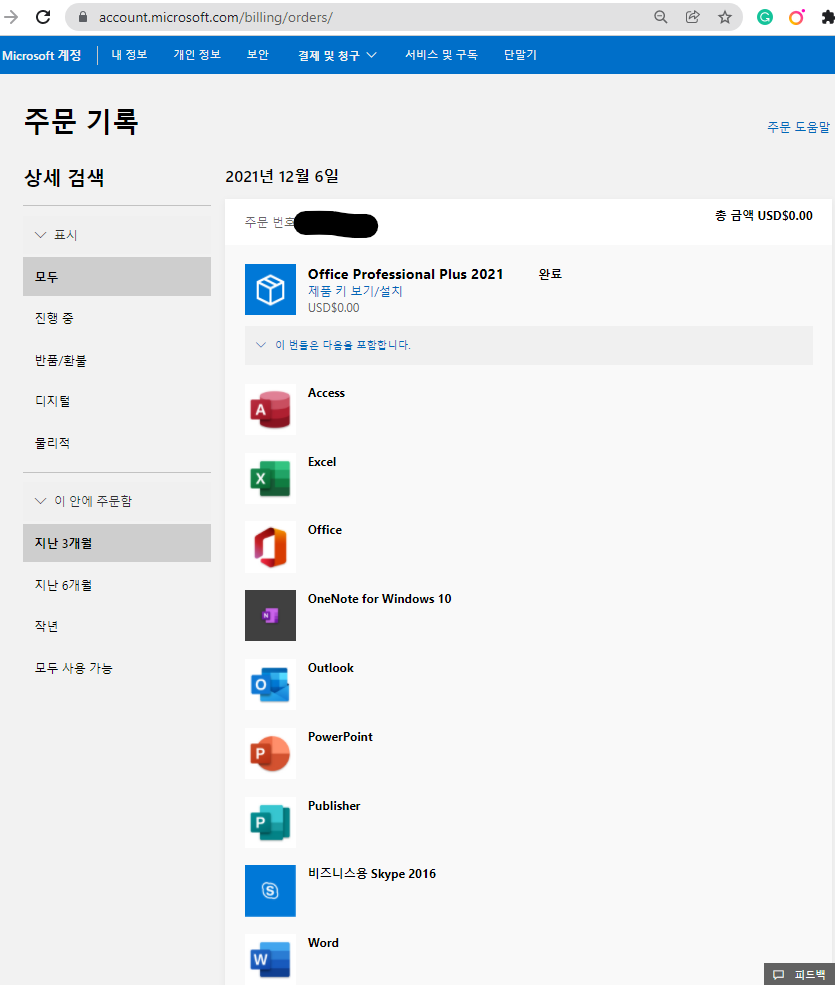Open the Grammarly extension icon
The width and height of the screenshot is (835, 985).
pyautogui.click(x=765, y=17)
